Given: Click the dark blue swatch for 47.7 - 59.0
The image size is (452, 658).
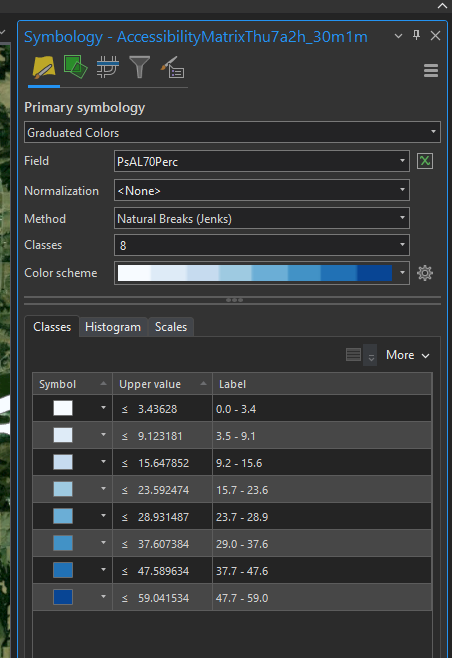Looking at the screenshot, I should tap(63, 597).
